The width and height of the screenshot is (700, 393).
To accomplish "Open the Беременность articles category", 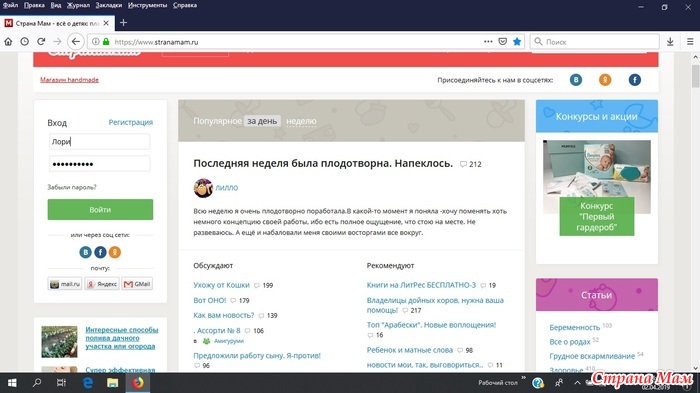I will coord(575,327).
